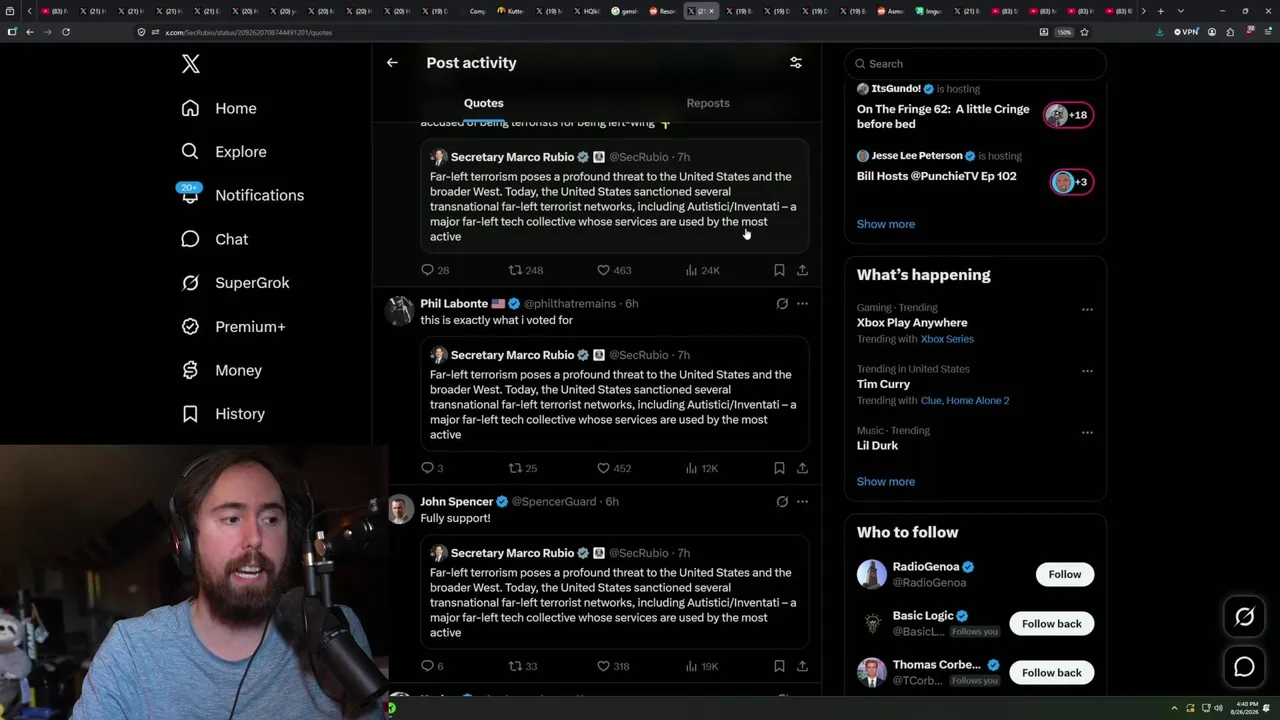The width and height of the screenshot is (1280, 720).
Task: Repost the quote post with 248 reposts
Action: click(526, 270)
